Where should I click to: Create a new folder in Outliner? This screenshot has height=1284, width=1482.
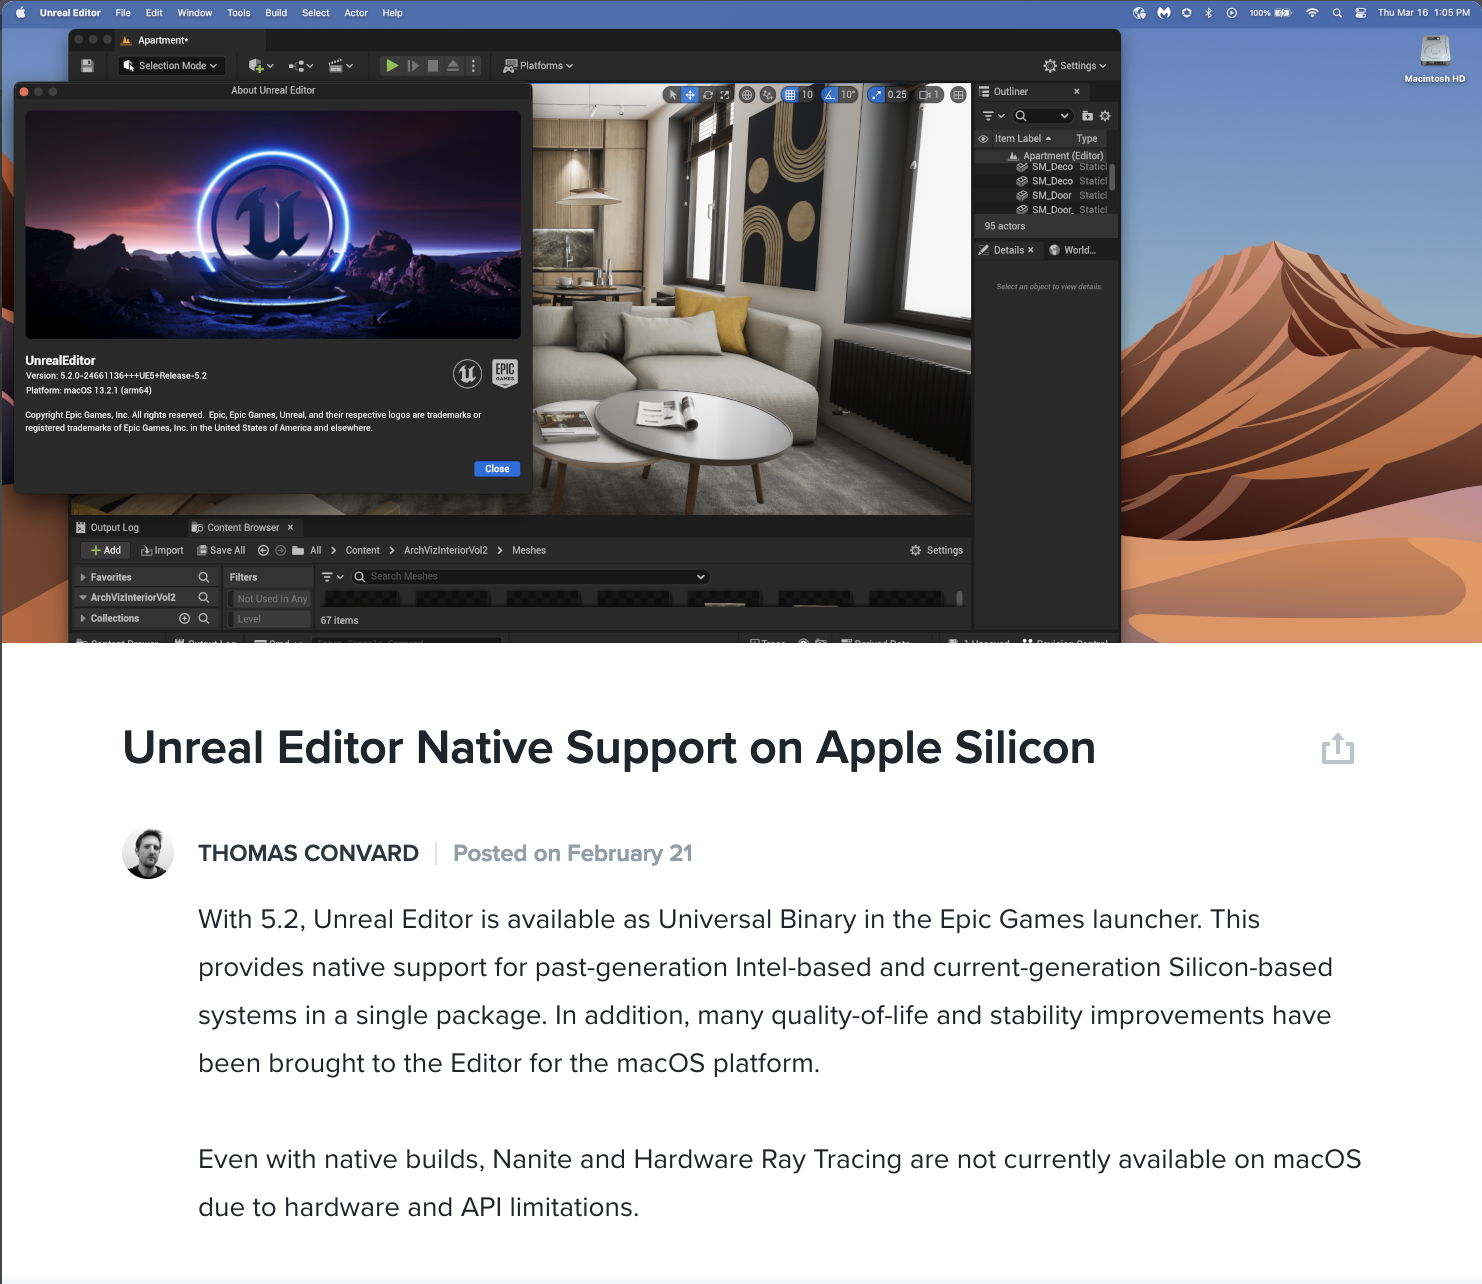pyautogui.click(x=1088, y=116)
